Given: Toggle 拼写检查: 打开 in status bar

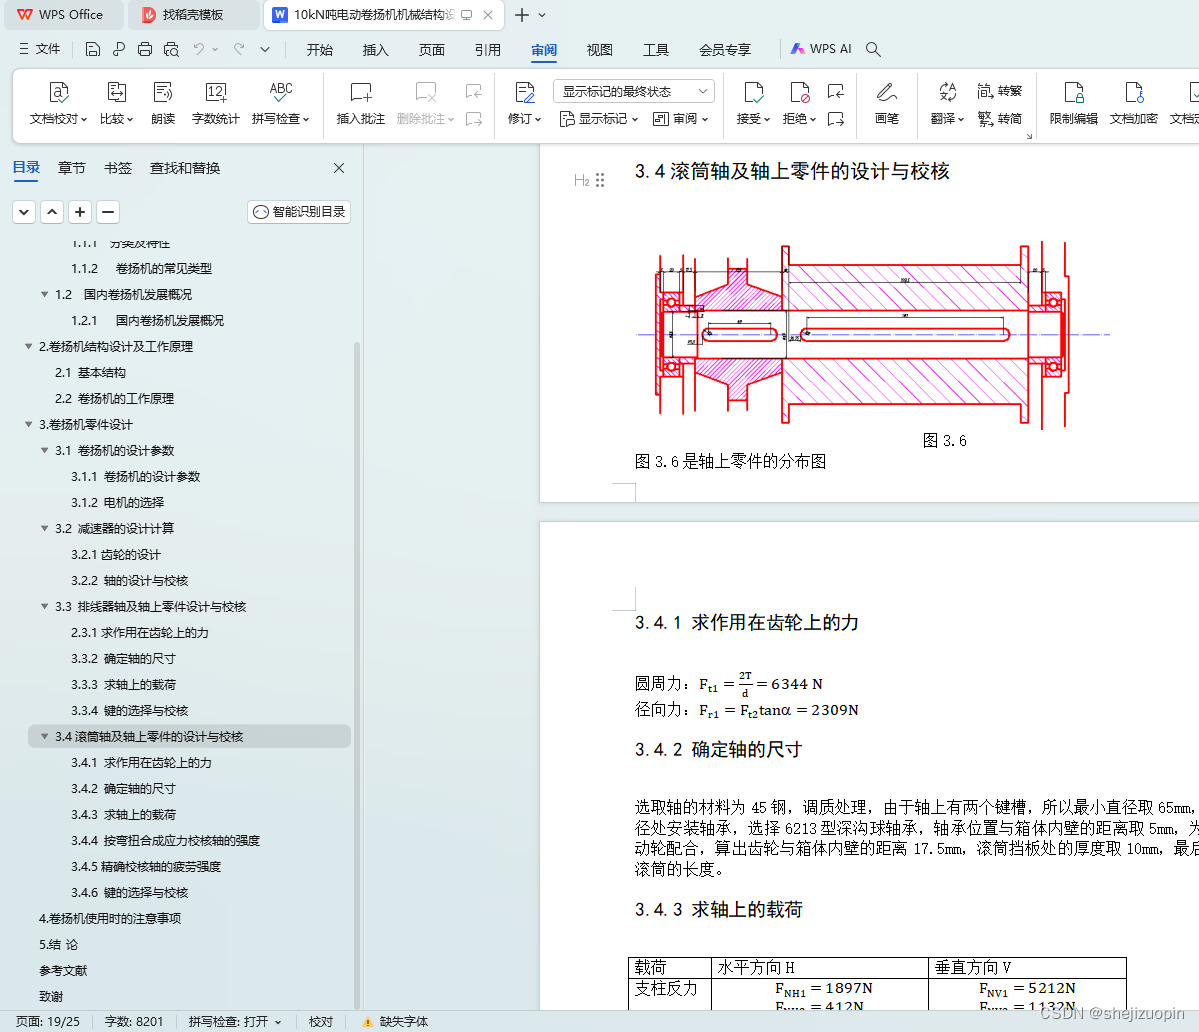Looking at the screenshot, I should tap(235, 1021).
